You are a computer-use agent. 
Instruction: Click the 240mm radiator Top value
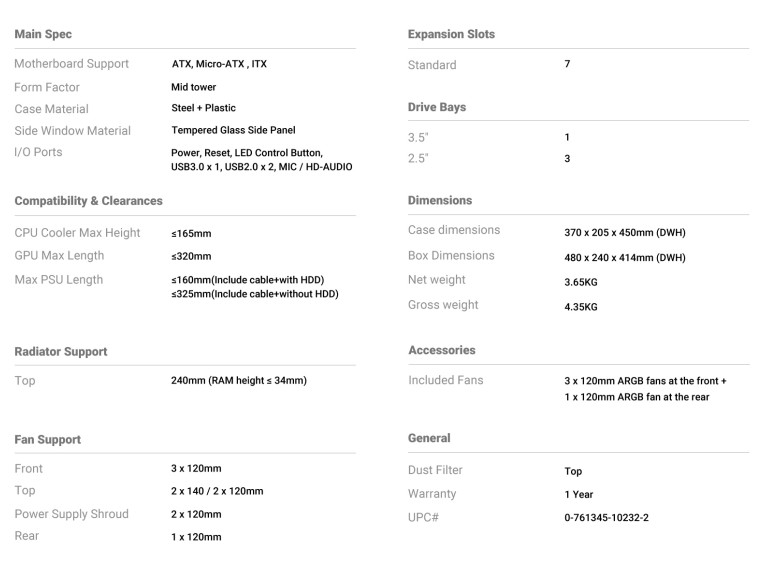pos(238,380)
